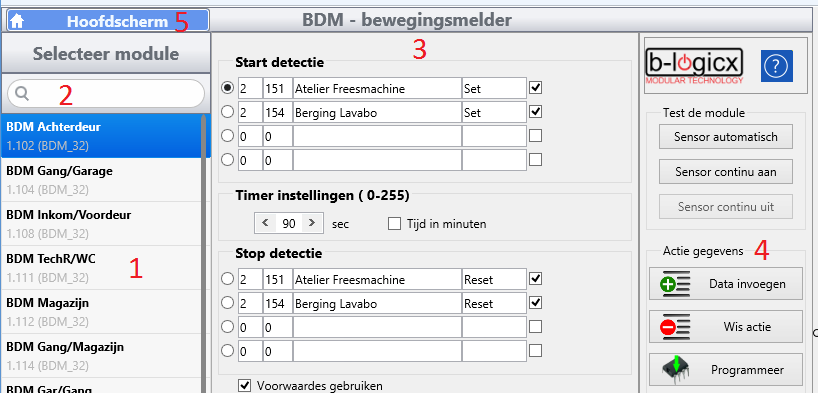
Task: Click the b-logicx logo
Action: click(694, 66)
